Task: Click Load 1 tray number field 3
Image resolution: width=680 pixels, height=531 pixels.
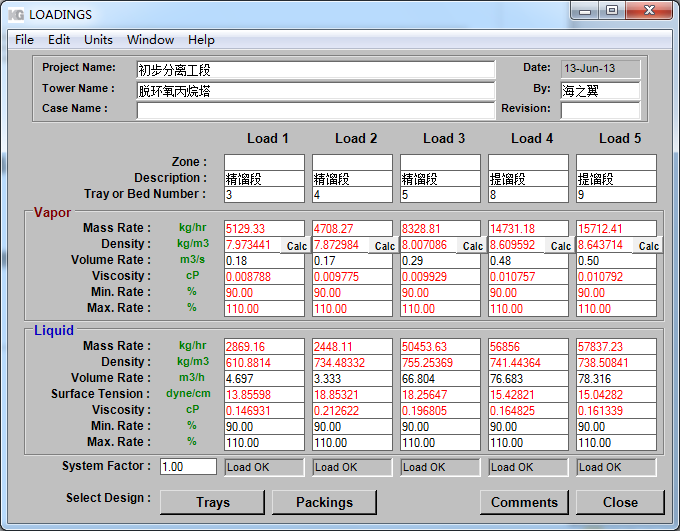Action: pos(265,195)
